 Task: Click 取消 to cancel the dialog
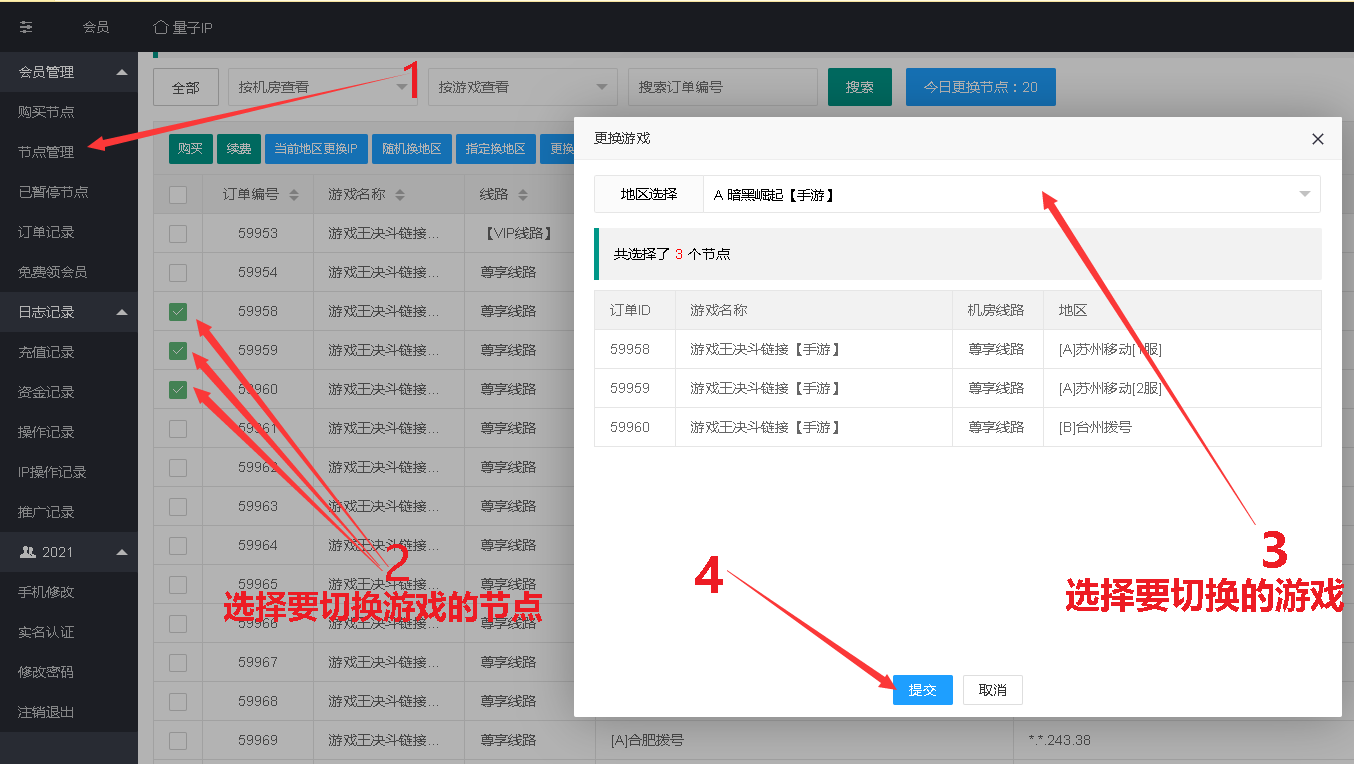point(992,690)
